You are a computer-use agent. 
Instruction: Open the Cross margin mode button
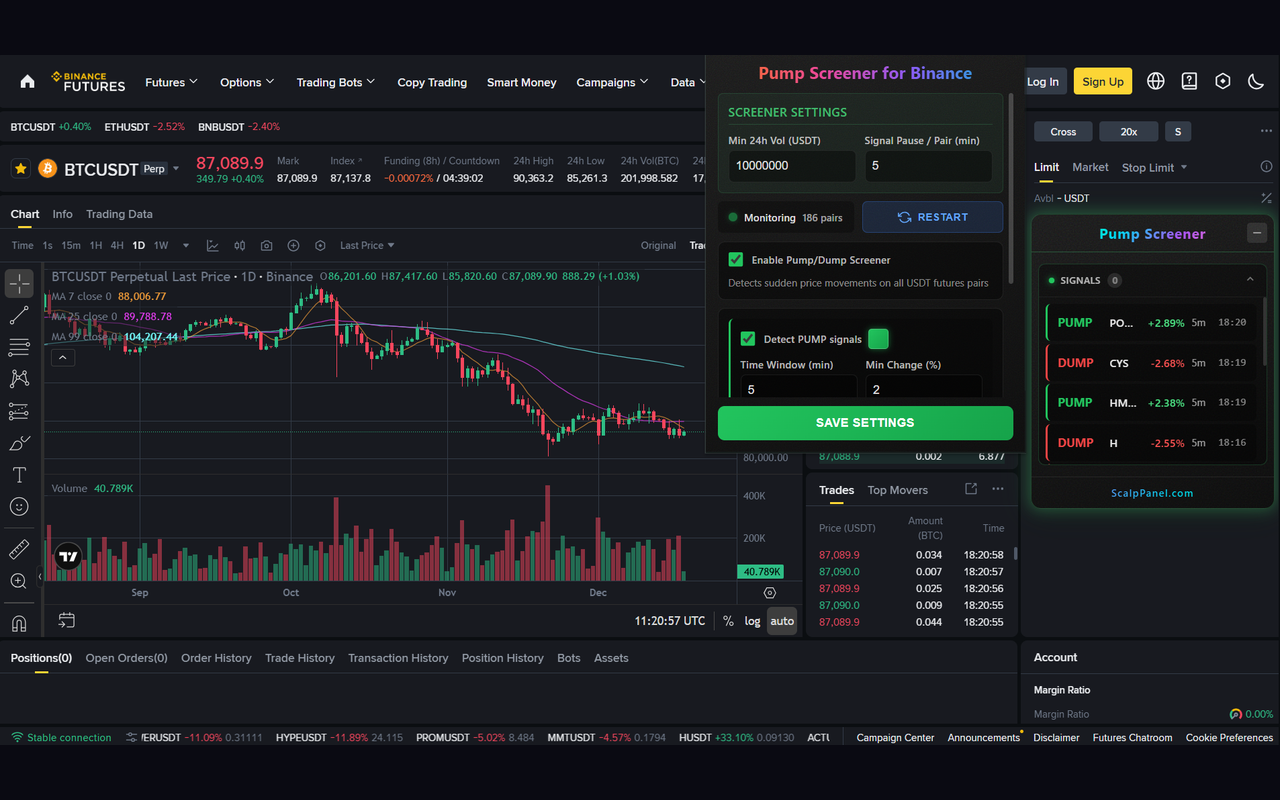coord(1063,132)
